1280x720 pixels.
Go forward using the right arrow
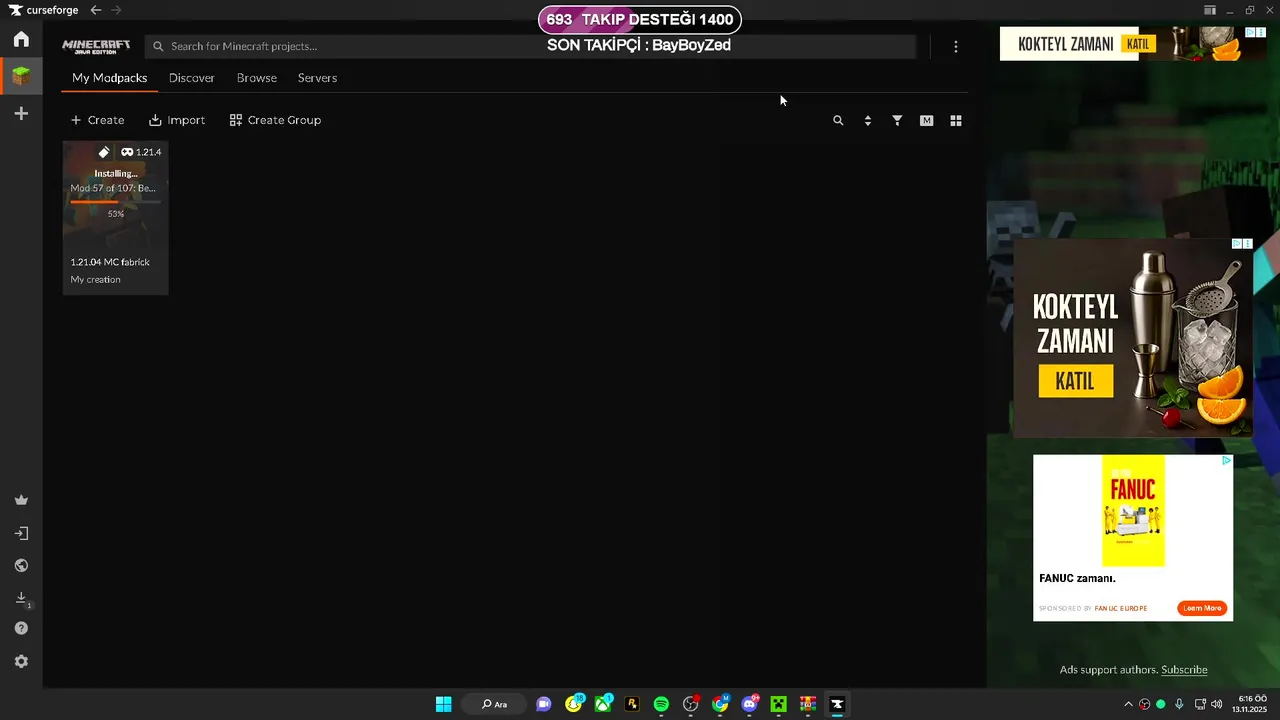116,10
